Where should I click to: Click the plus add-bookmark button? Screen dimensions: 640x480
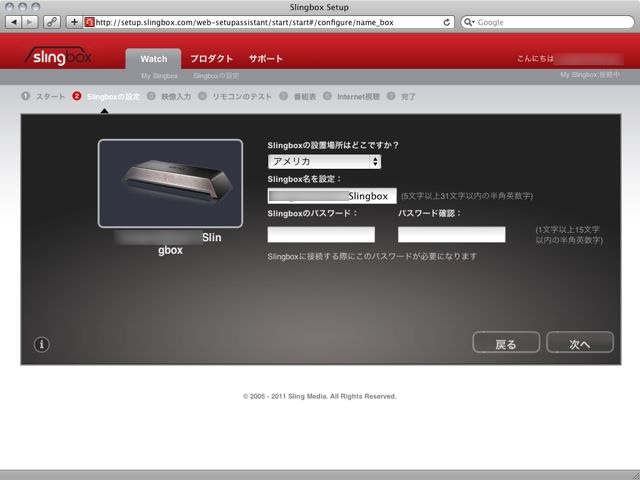click(74, 22)
